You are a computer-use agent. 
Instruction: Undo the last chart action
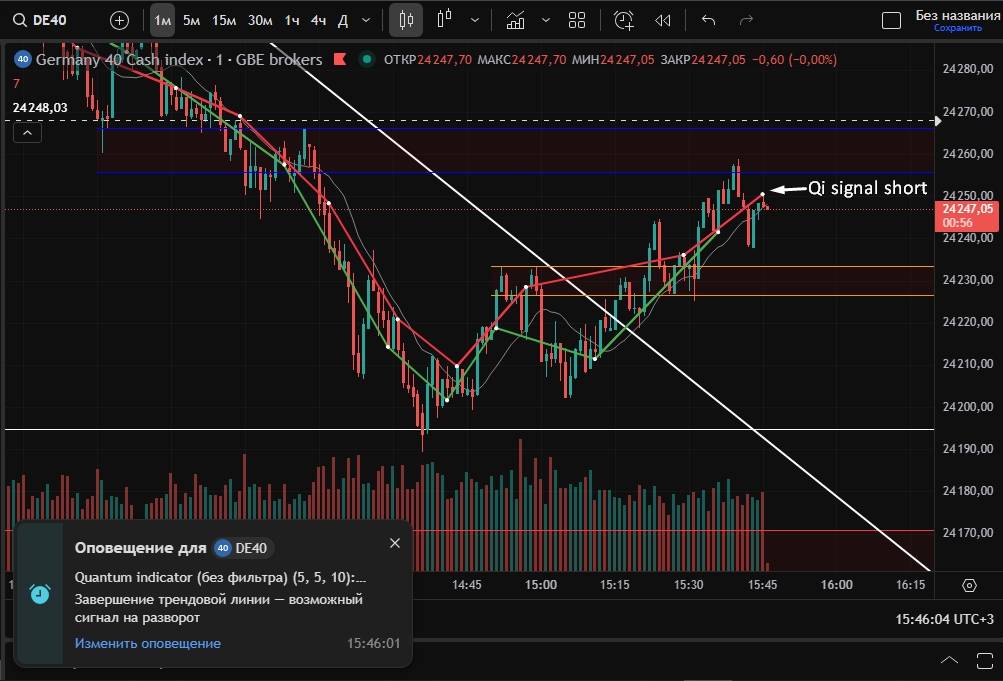pyautogui.click(x=709, y=20)
